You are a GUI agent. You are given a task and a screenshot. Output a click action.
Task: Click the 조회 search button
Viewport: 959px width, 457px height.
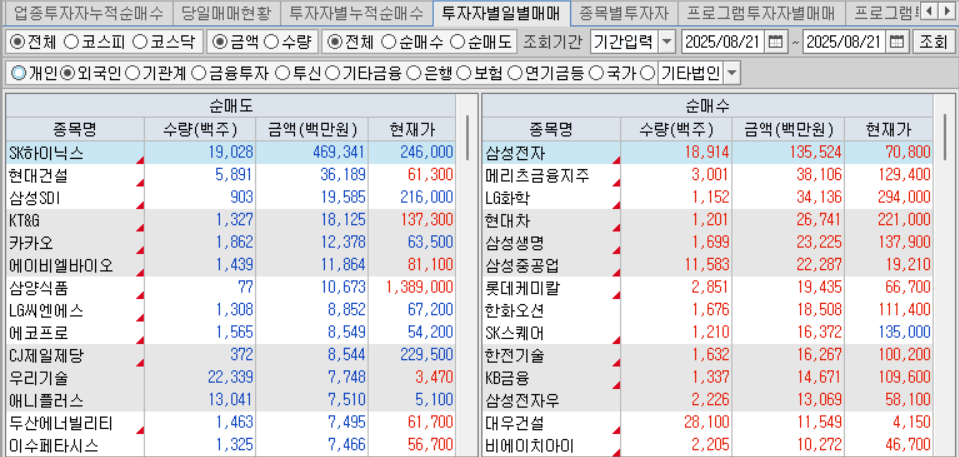pos(932,42)
